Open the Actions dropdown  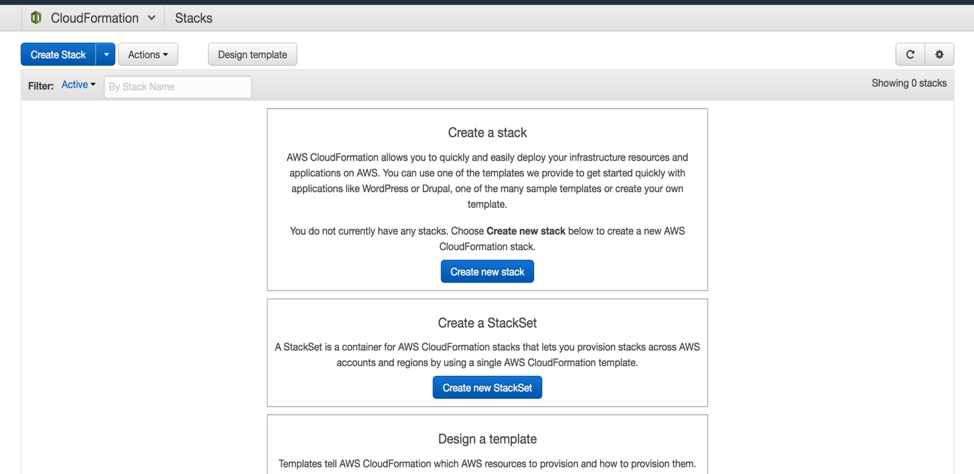[148, 55]
